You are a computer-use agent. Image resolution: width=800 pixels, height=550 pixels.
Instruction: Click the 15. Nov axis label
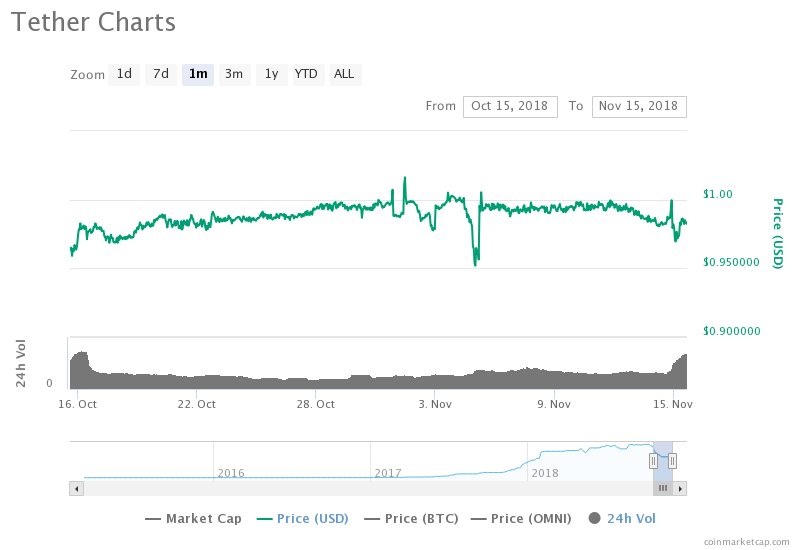click(x=673, y=405)
